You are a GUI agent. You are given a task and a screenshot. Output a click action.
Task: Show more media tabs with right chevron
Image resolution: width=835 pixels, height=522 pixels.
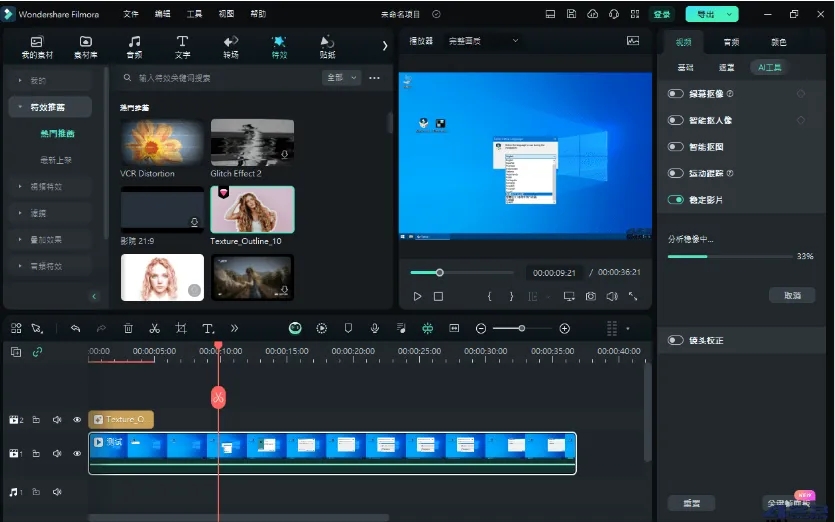click(x=384, y=46)
